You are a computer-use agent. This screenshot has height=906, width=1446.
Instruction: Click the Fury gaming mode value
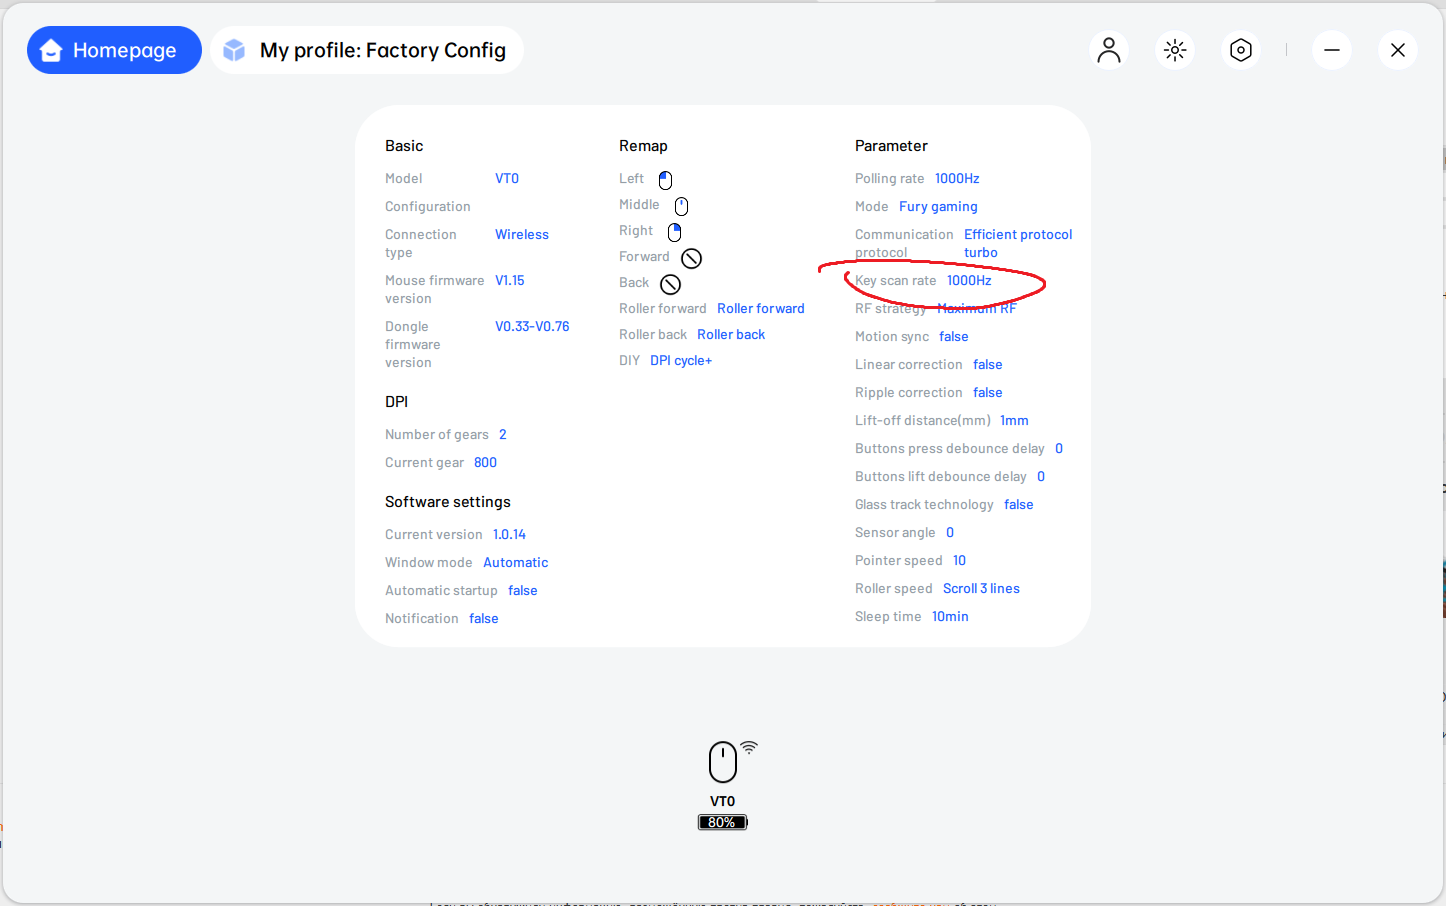pyautogui.click(x=938, y=207)
